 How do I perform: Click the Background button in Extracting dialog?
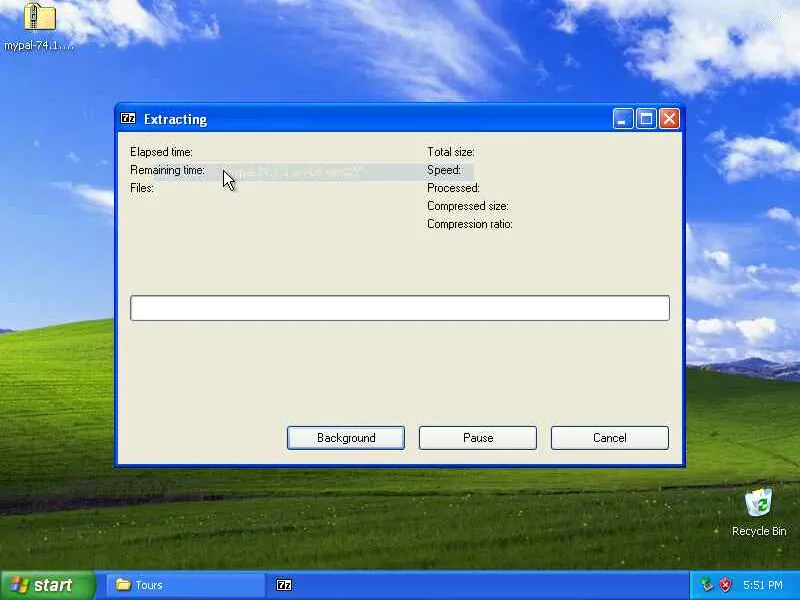346,438
